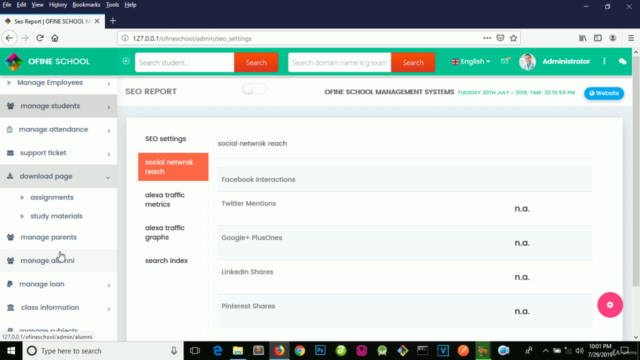This screenshot has height=360, width=640.
Task: Expand the manage attendance chevron
Action: tap(109, 131)
